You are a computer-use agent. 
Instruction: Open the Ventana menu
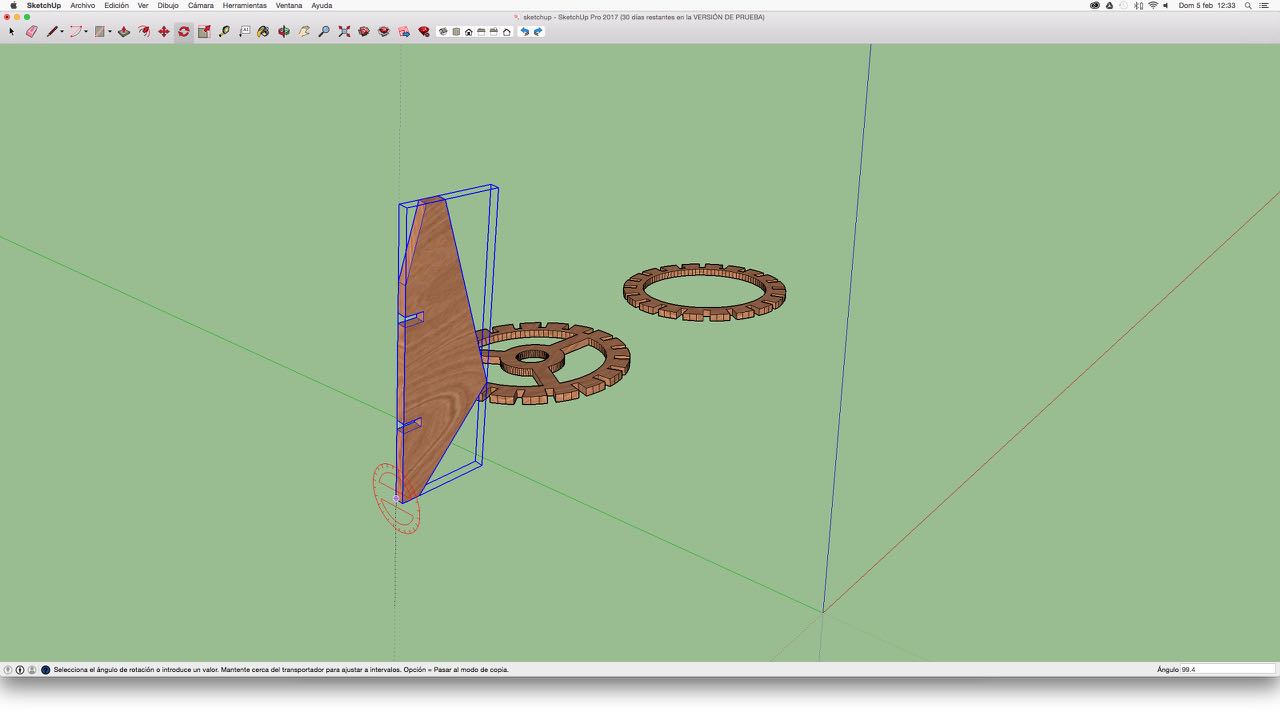click(289, 6)
